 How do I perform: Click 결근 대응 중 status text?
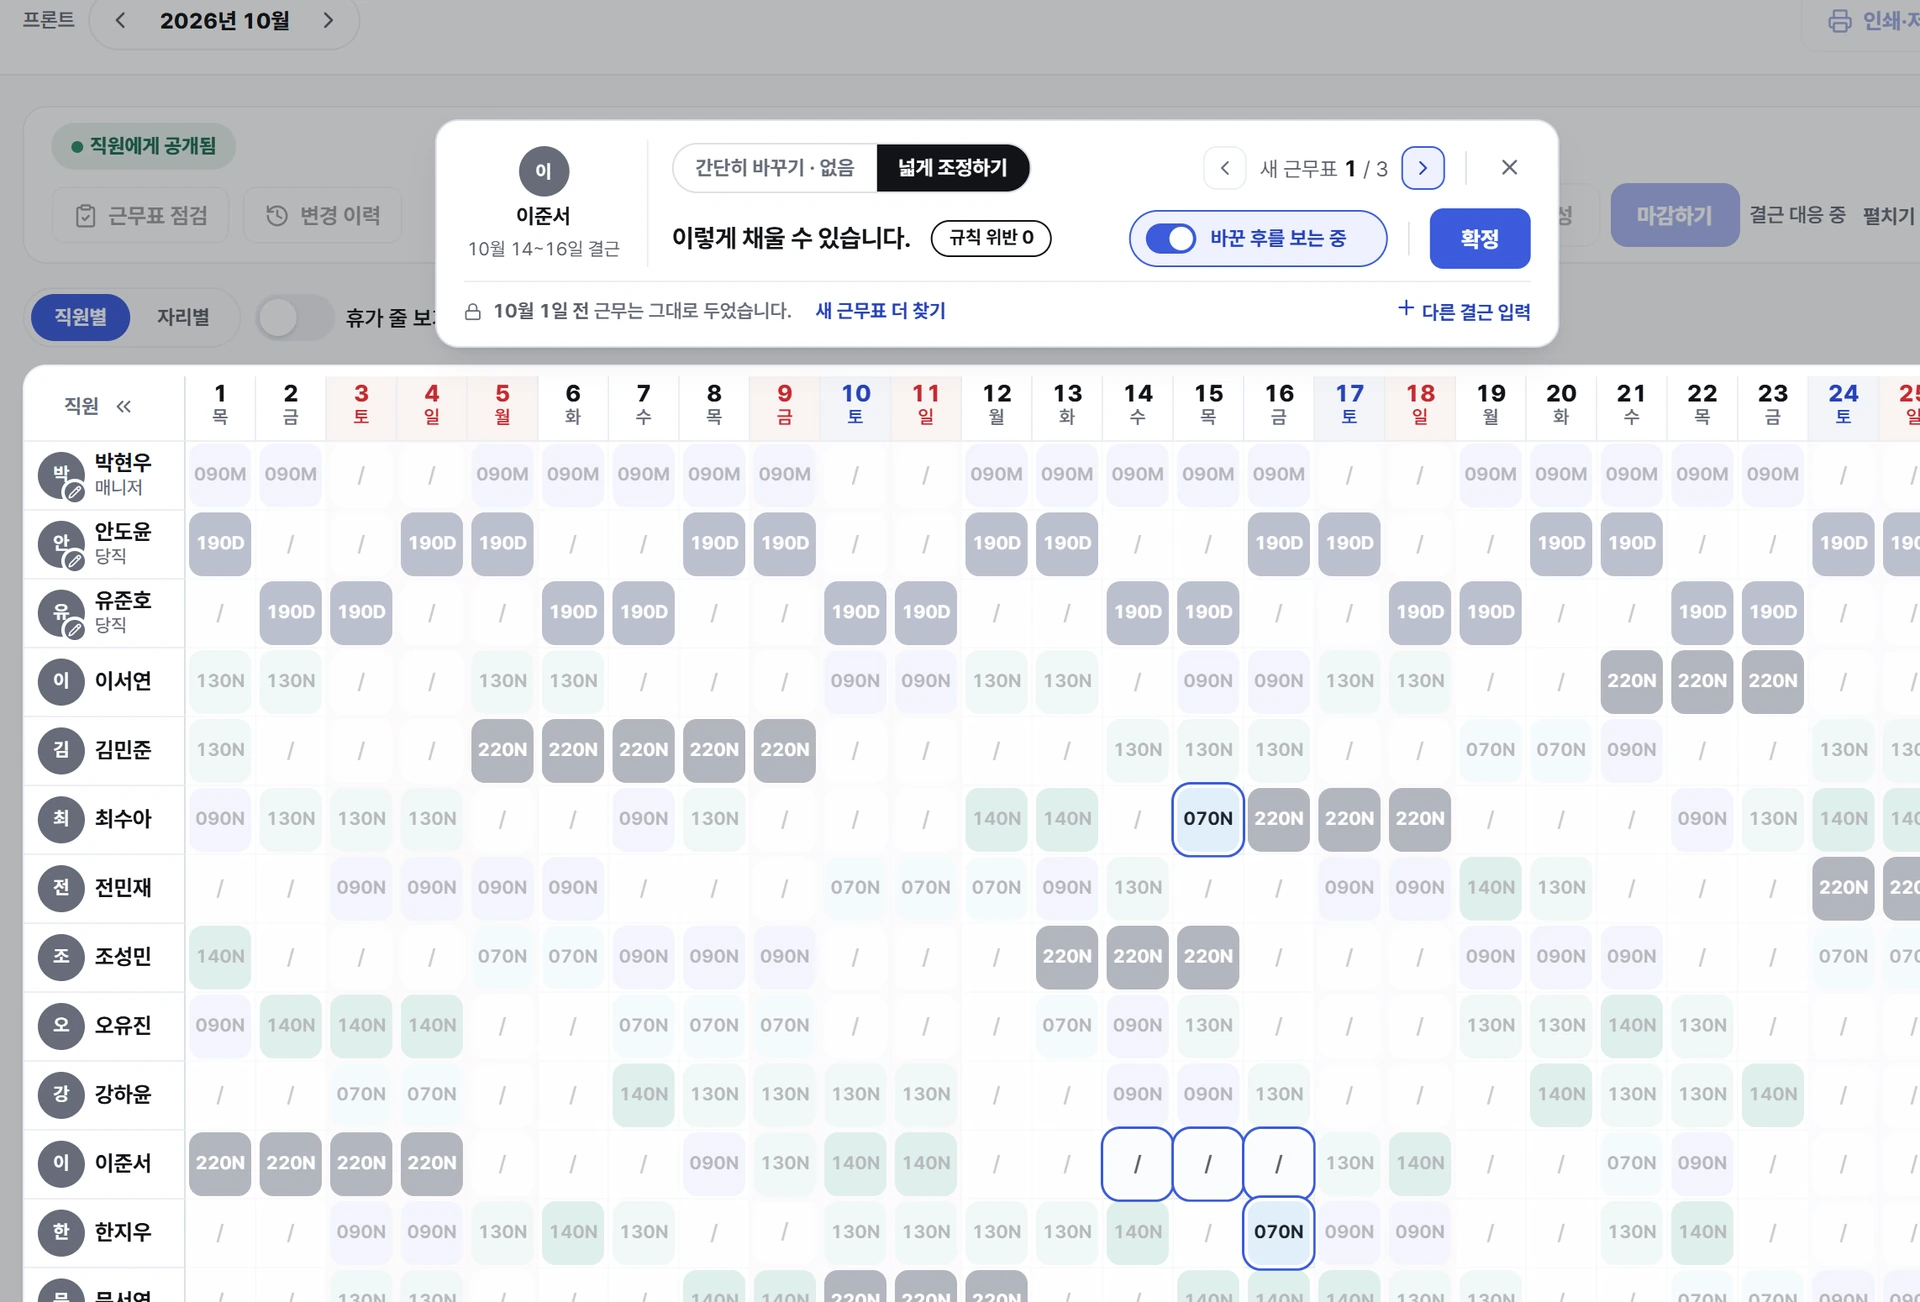[x=1797, y=215]
